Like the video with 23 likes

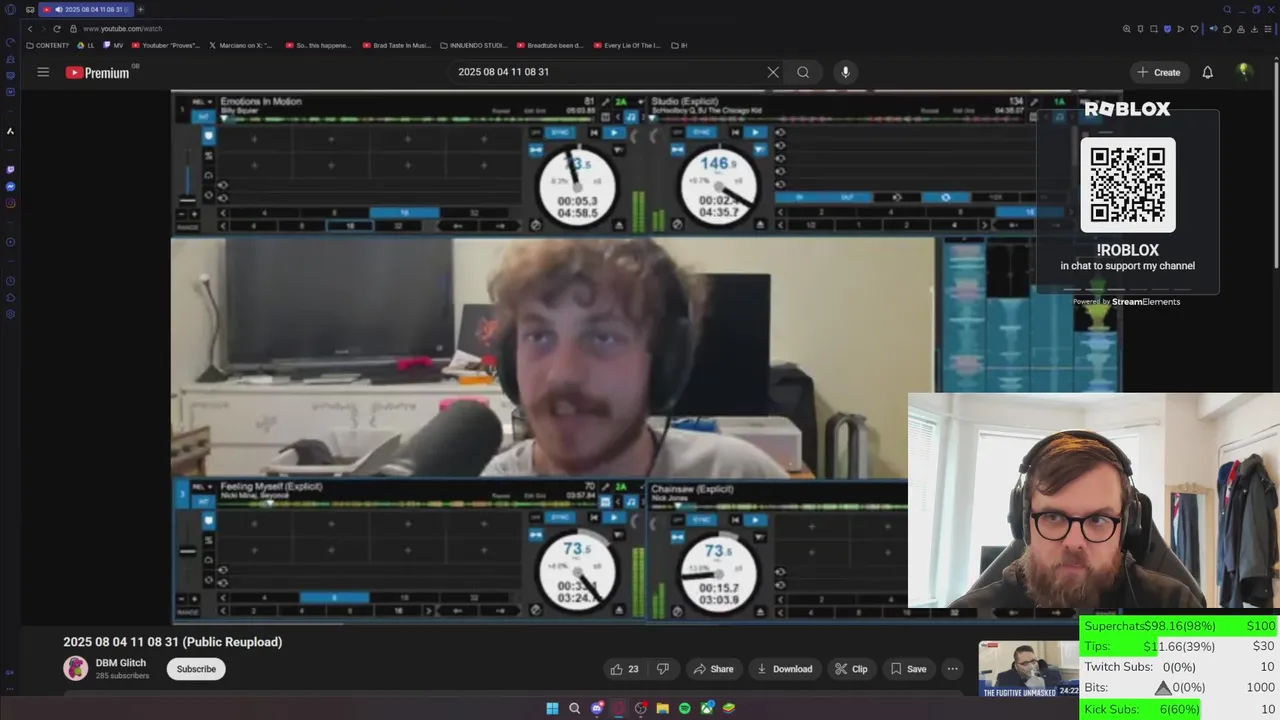(x=624, y=669)
